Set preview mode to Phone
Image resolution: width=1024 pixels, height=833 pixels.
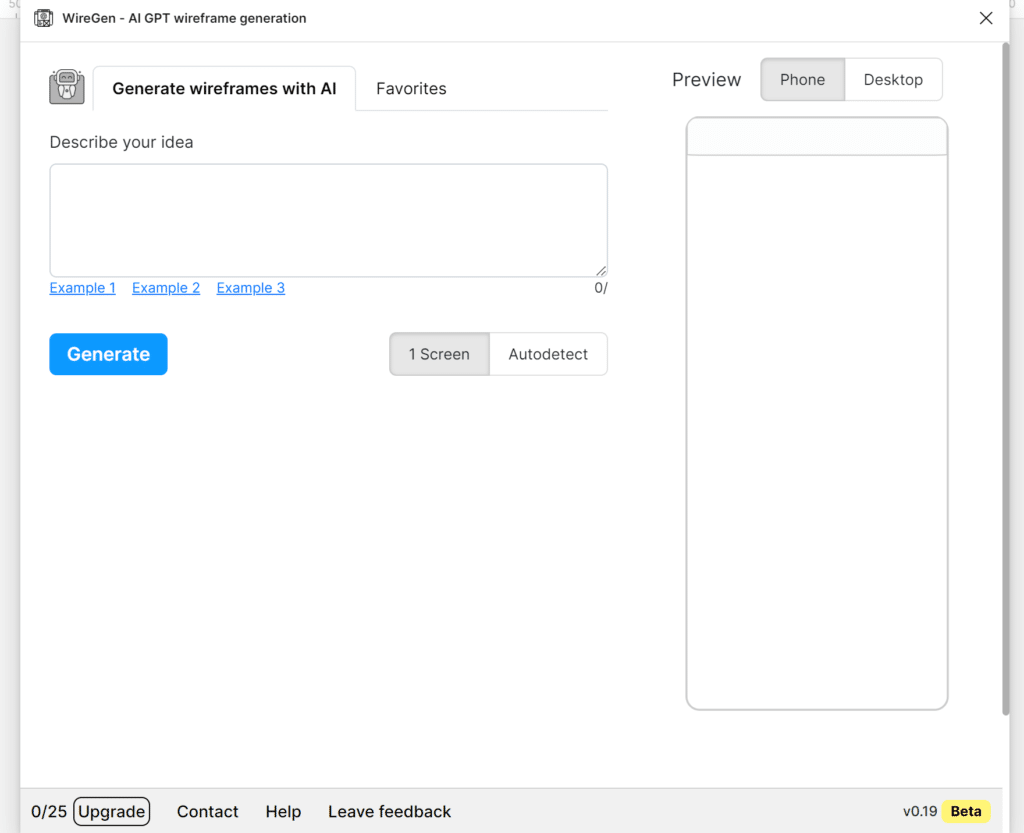[x=803, y=80]
